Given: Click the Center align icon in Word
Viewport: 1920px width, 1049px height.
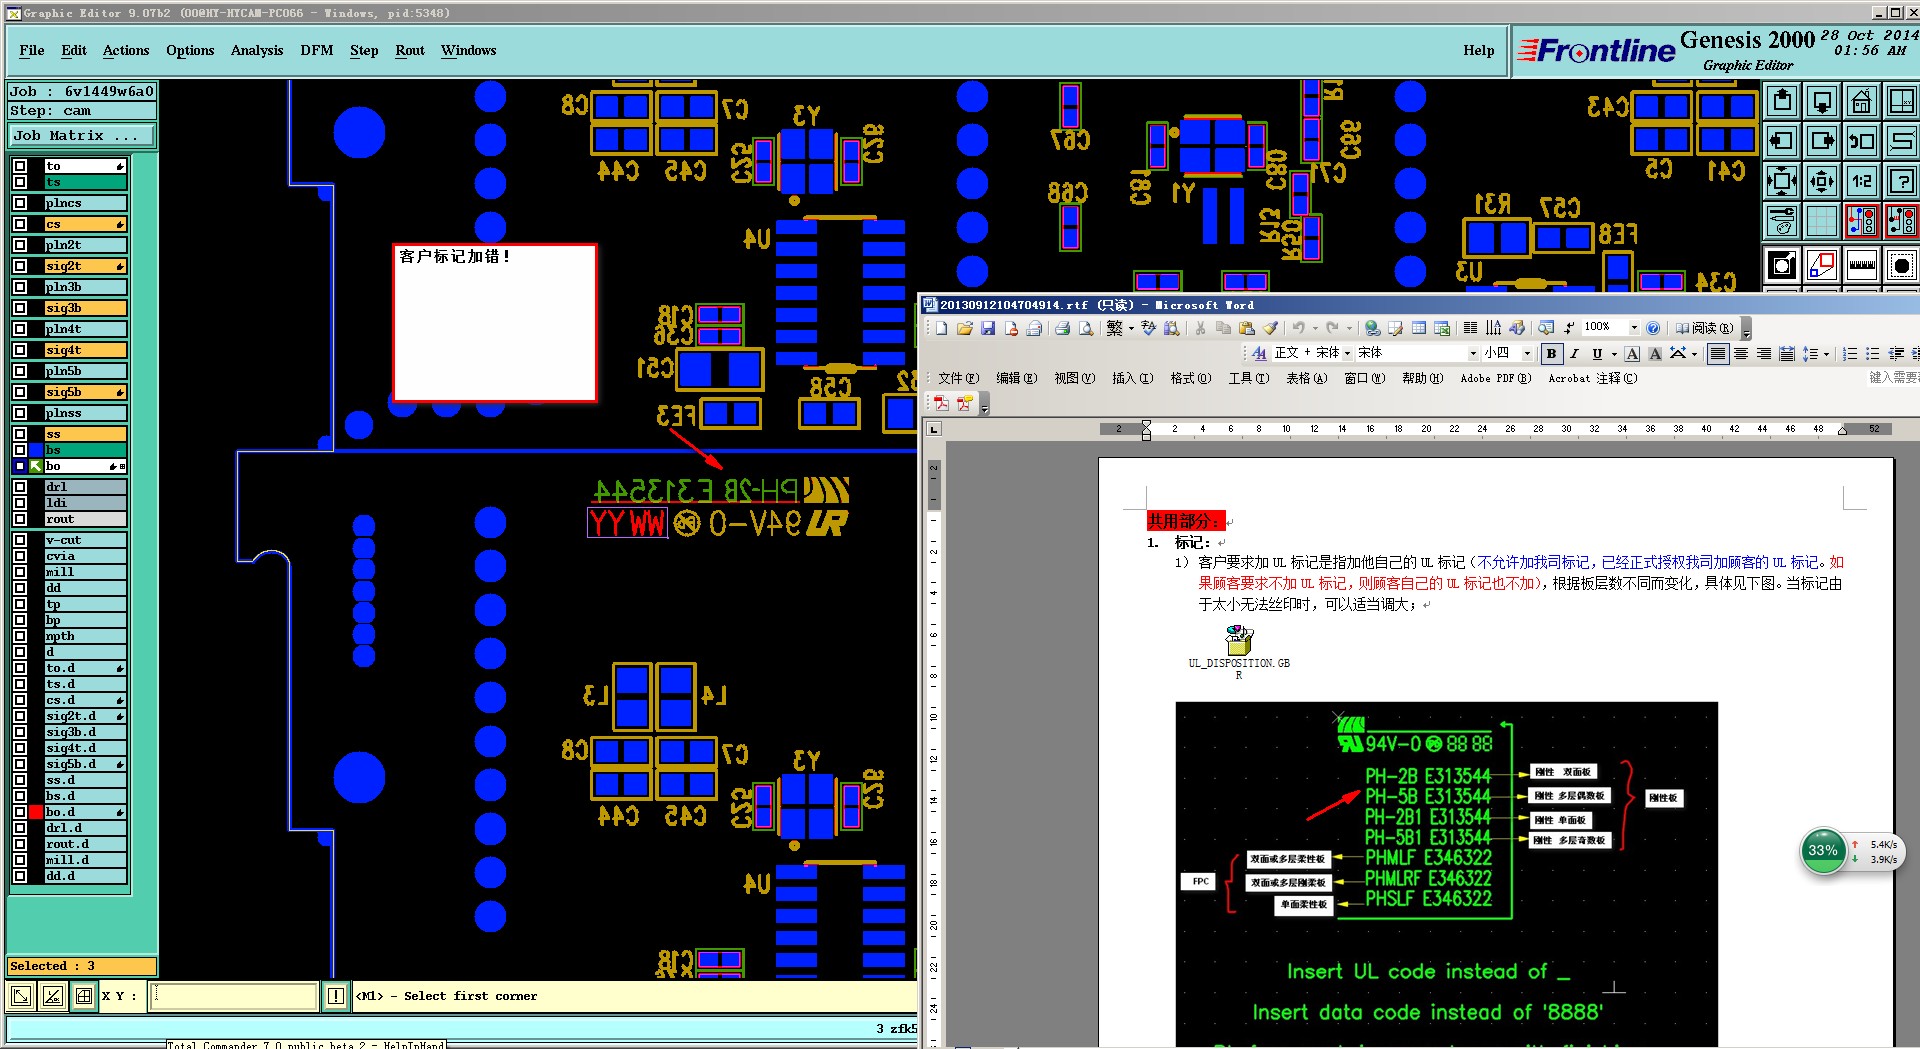Looking at the screenshot, I should tap(1741, 354).
